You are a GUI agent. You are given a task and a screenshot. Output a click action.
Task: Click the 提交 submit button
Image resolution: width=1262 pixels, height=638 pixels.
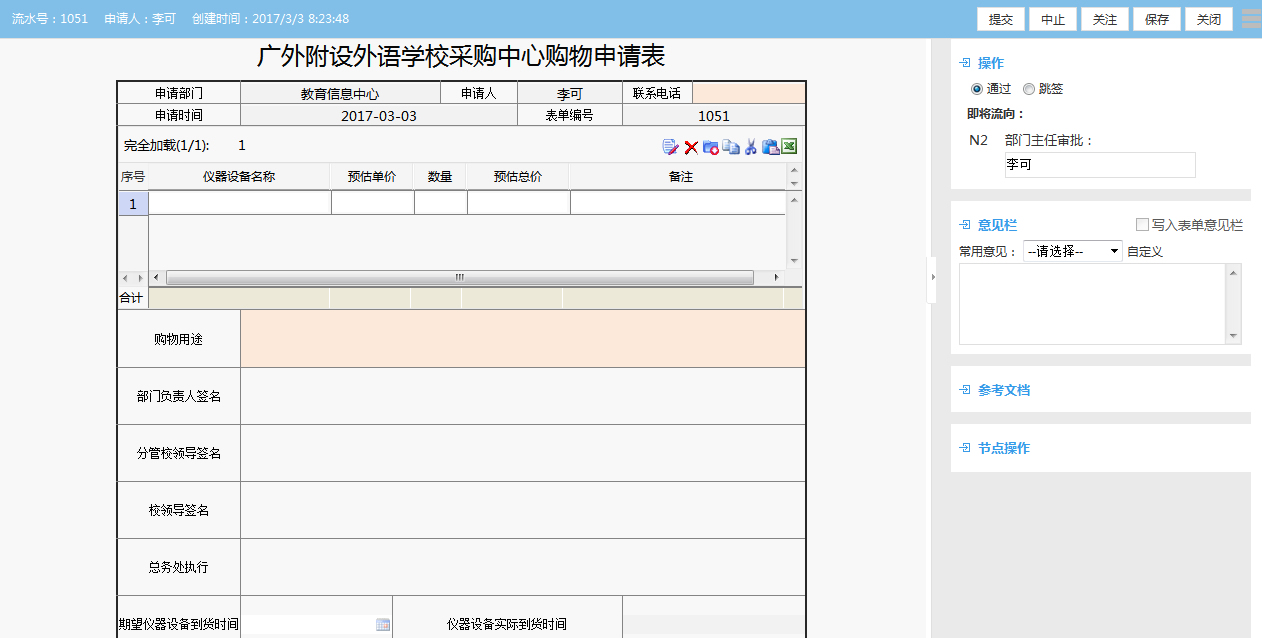(1001, 20)
